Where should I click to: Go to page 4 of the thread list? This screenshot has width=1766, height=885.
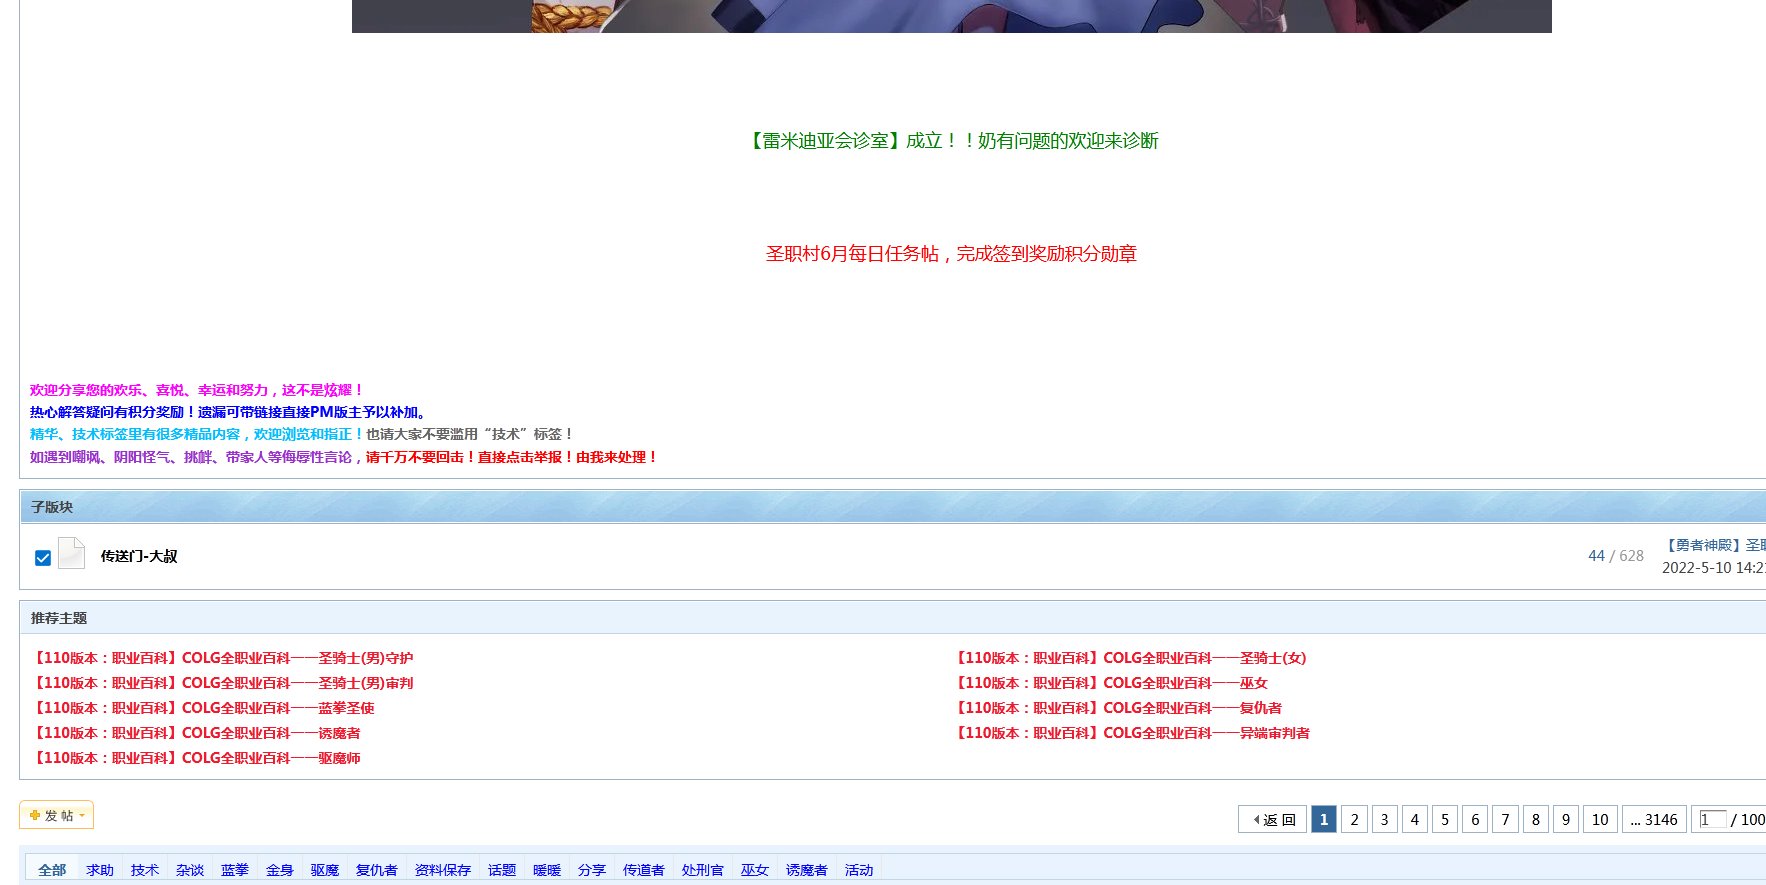click(x=1414, y=819)
